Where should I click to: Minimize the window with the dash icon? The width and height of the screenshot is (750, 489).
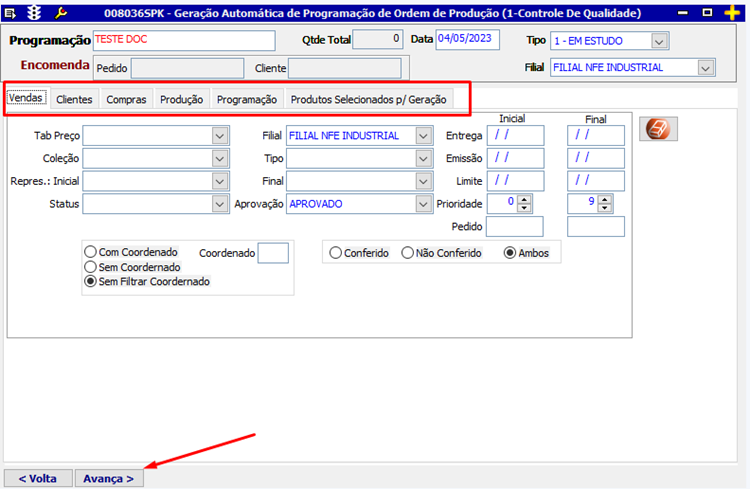(683, 13)
